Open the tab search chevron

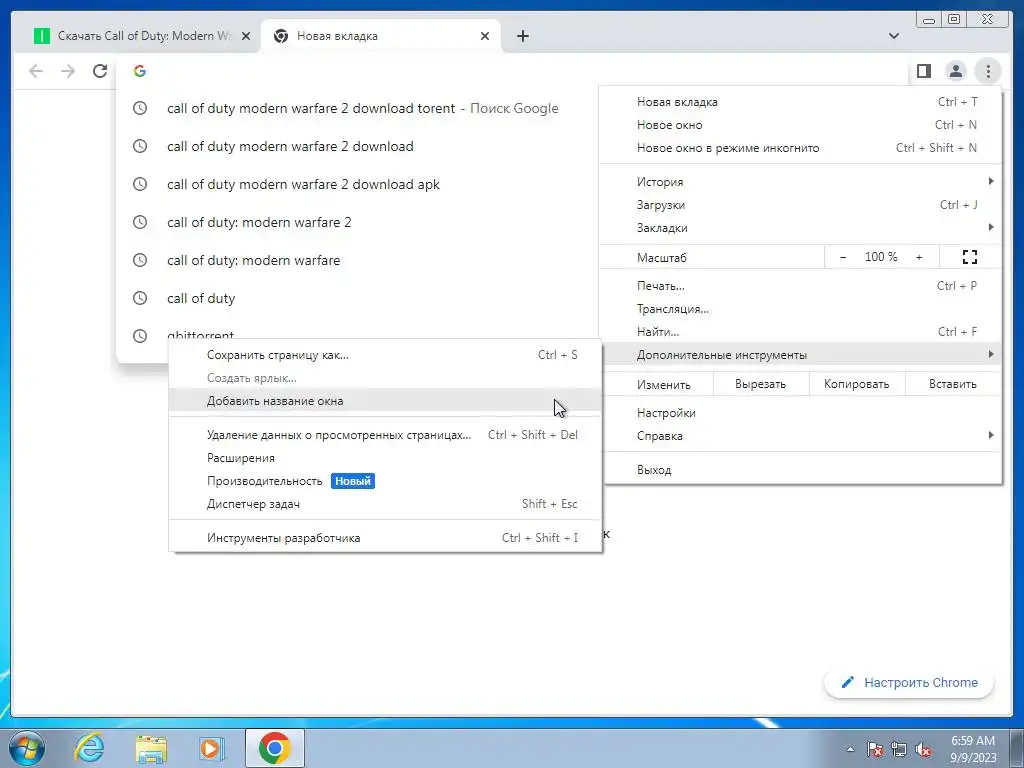coord(893,36)
